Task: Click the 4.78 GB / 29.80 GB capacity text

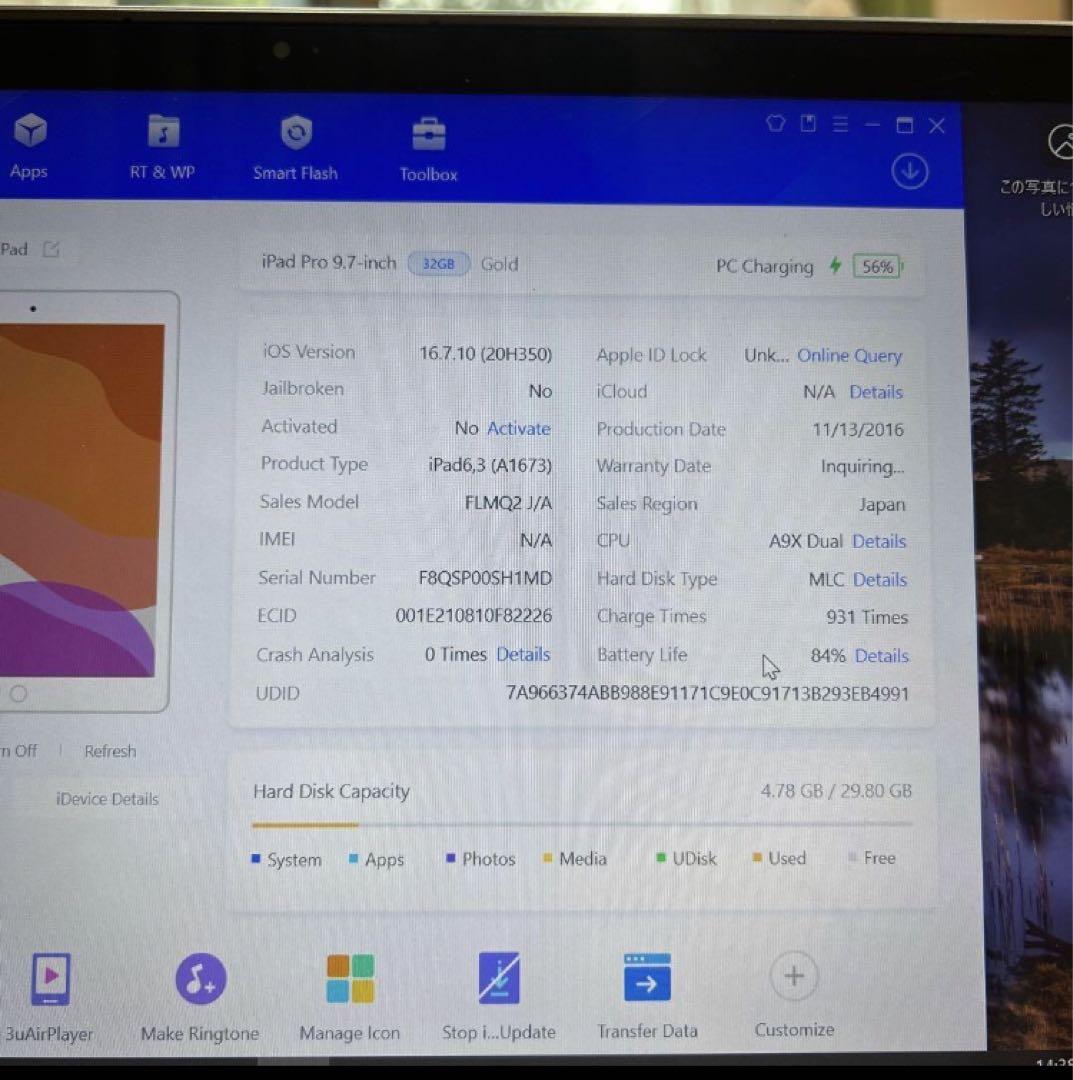Action: pyautogui.click(x=836, y=791)
